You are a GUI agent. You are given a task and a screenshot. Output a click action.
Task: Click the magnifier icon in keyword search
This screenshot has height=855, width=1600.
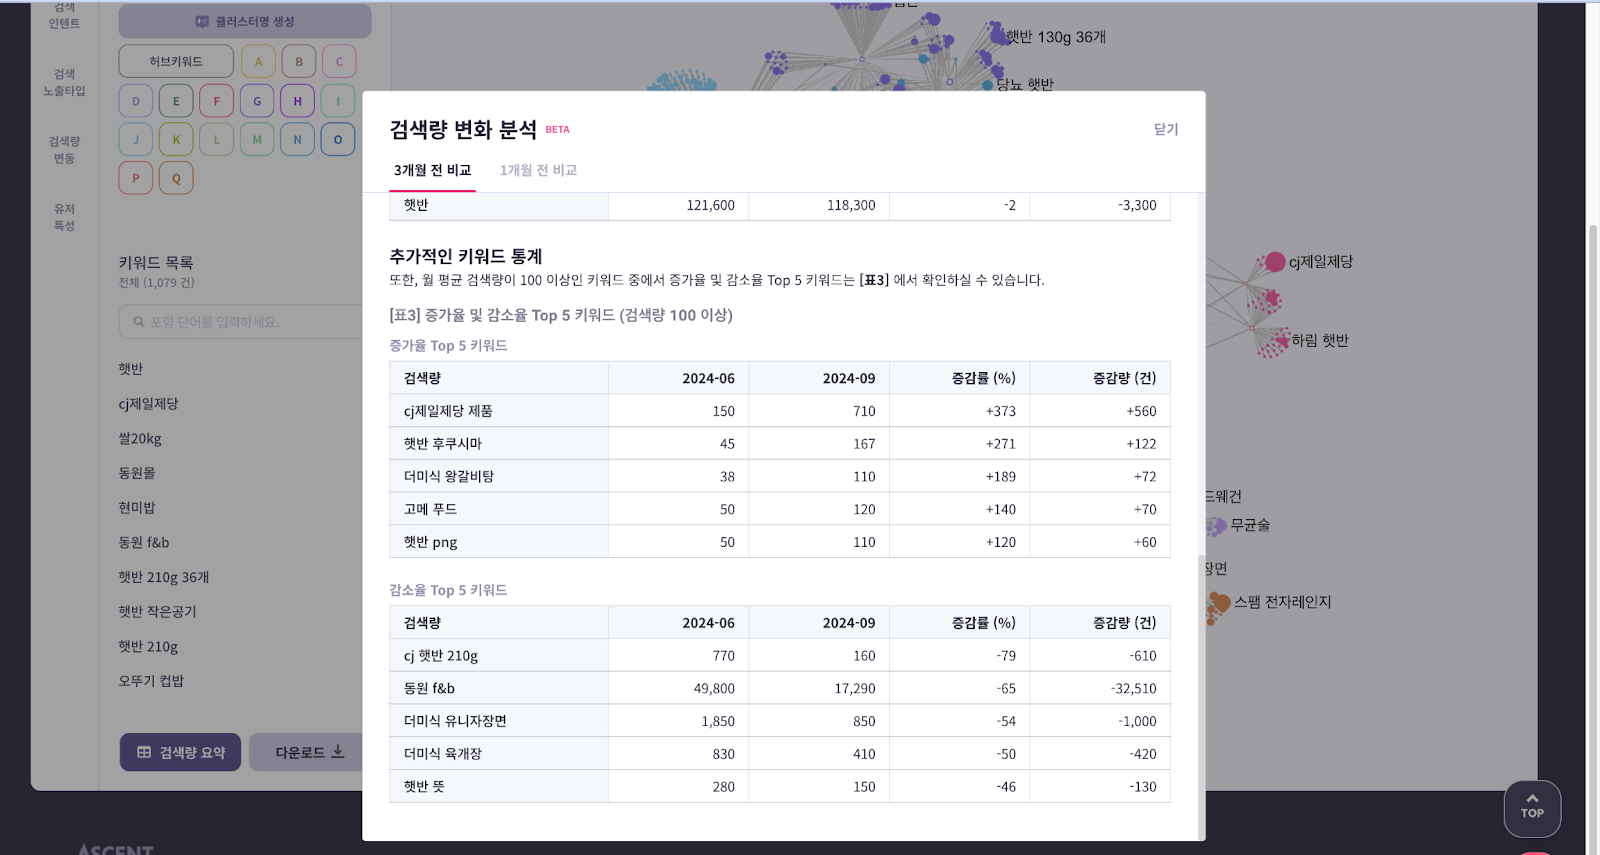[139, 322]
